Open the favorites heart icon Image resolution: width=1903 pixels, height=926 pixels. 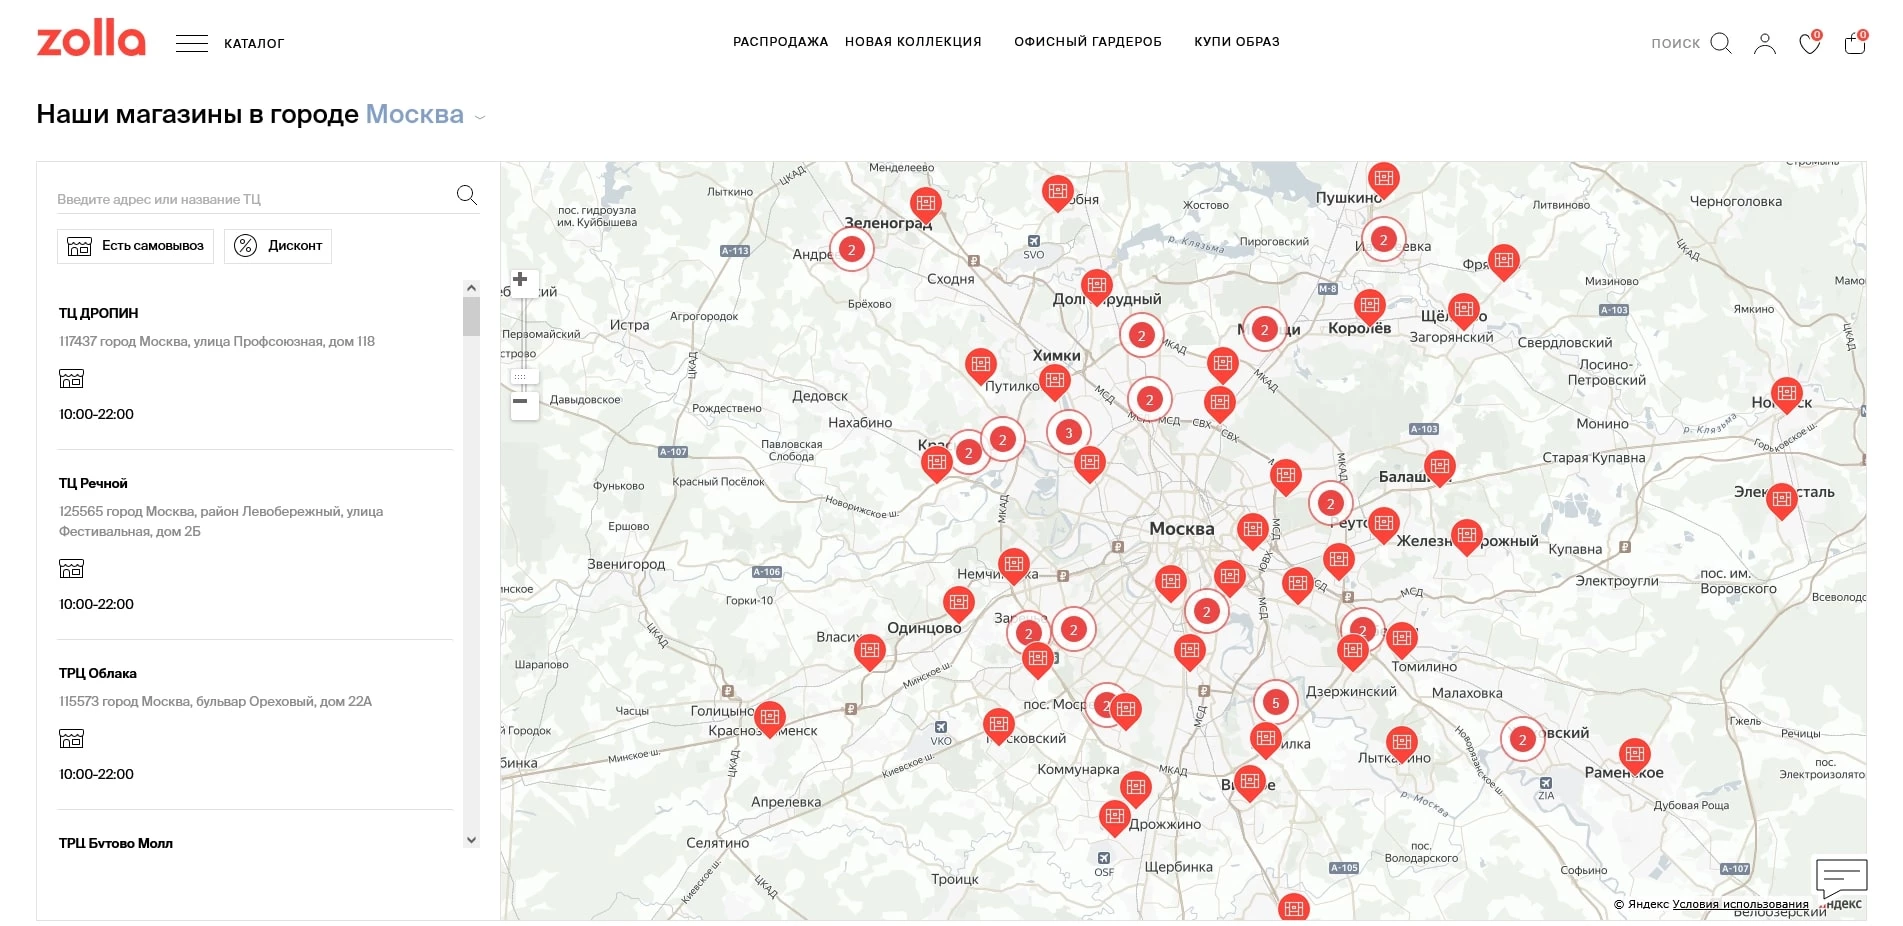pyautogui.click(x=1809, y=43)
